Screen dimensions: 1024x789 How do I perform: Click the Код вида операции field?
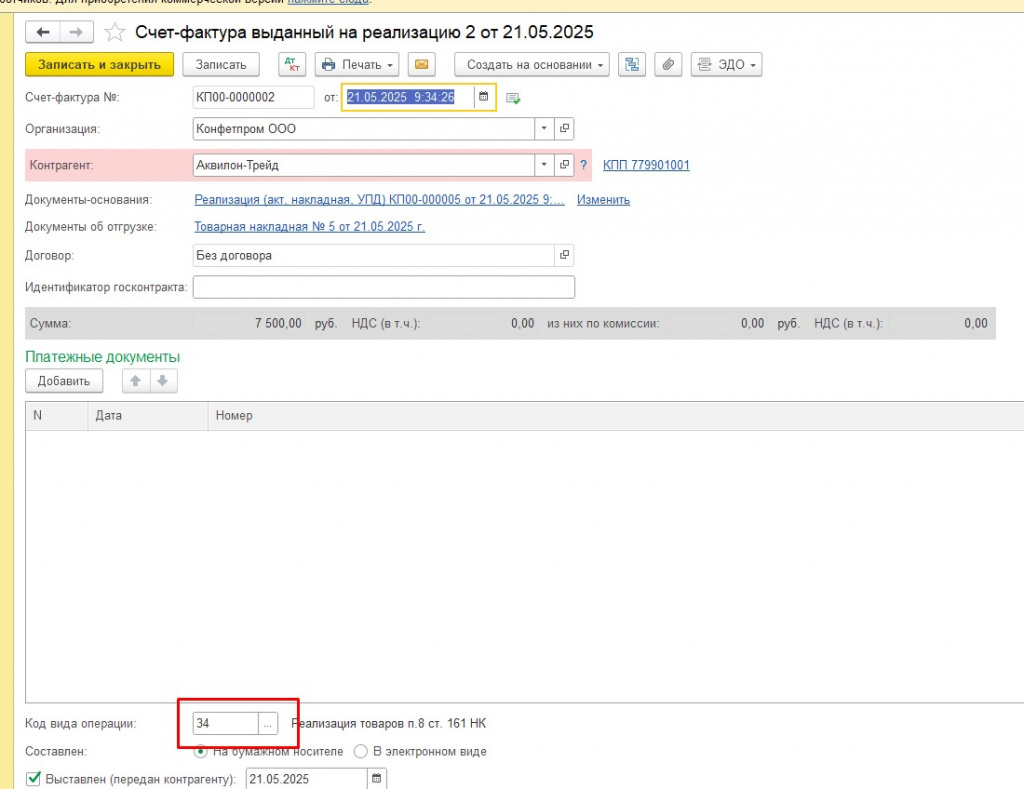coord(226,724)
